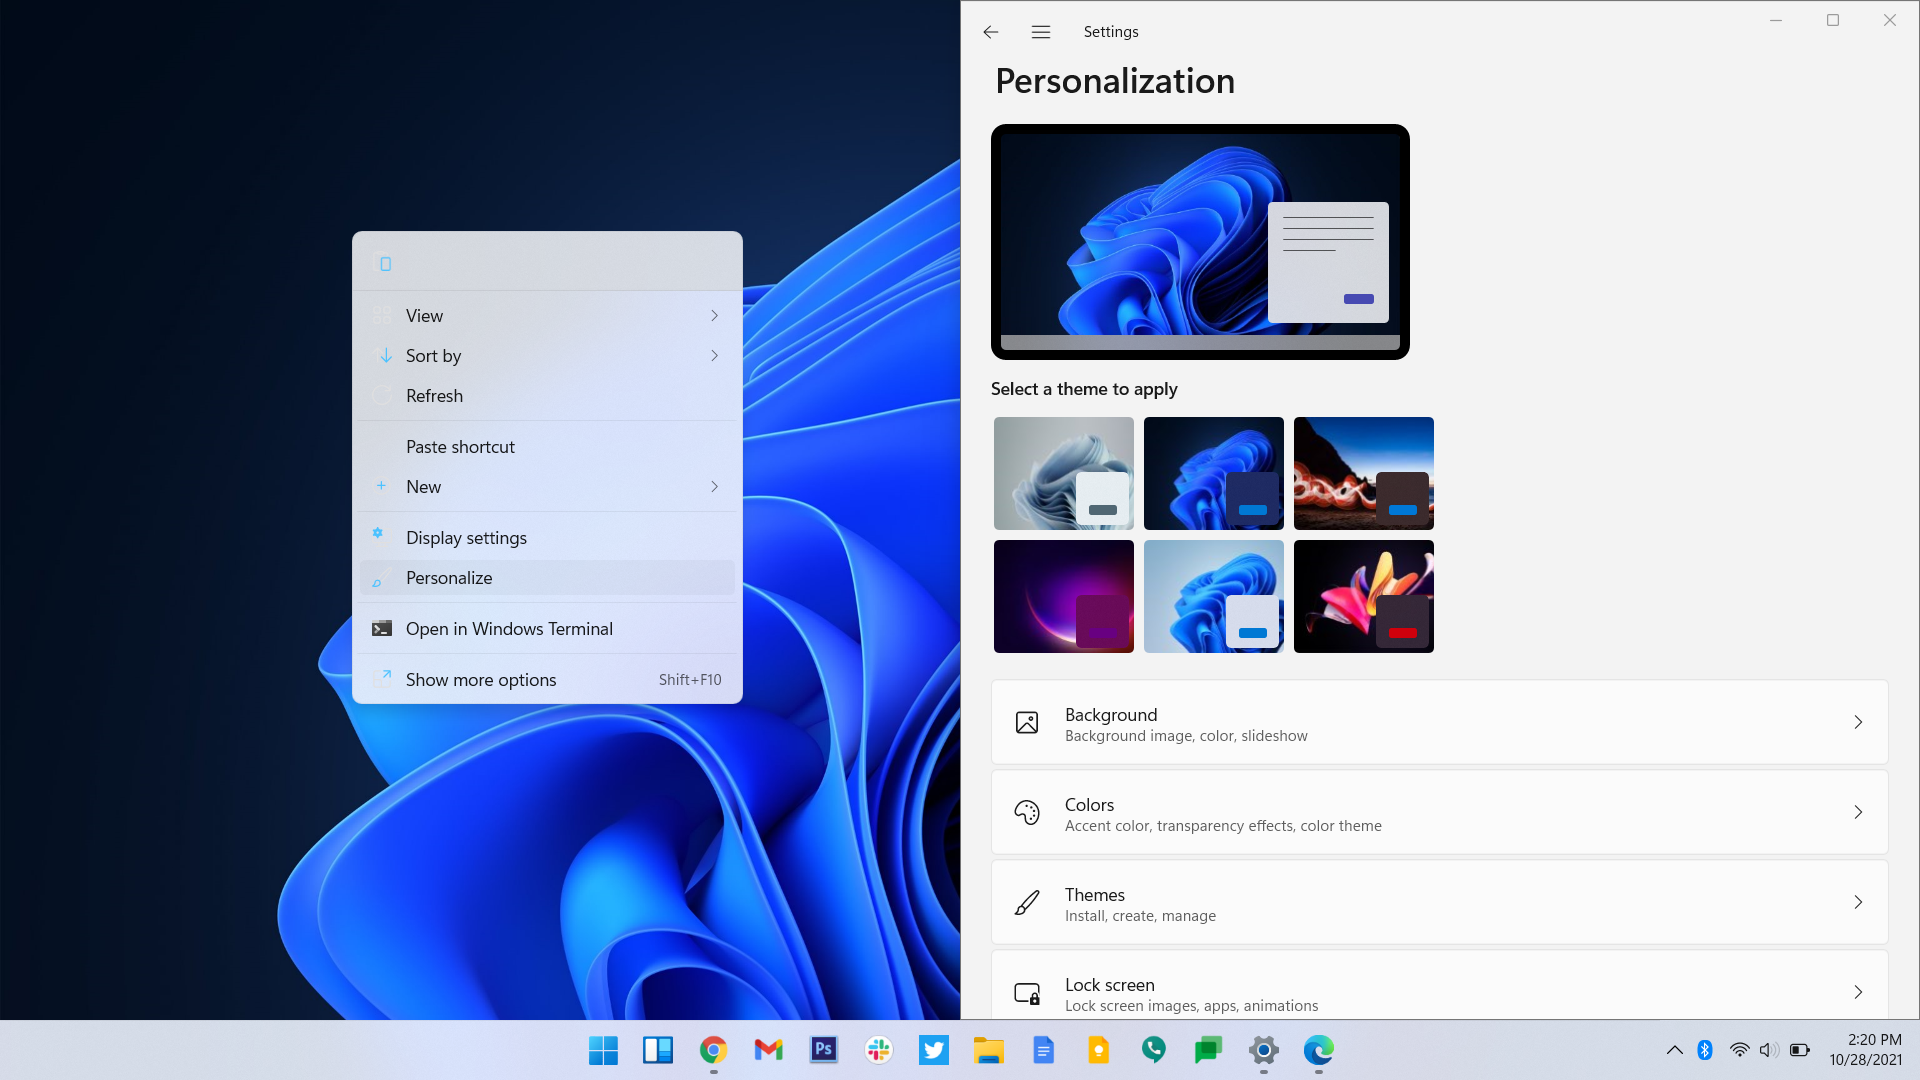The width and height of the screenshot is (1920, 1080).
Task: Click the Photoshop icon in taskbar
Action: tap(823, 1050)
